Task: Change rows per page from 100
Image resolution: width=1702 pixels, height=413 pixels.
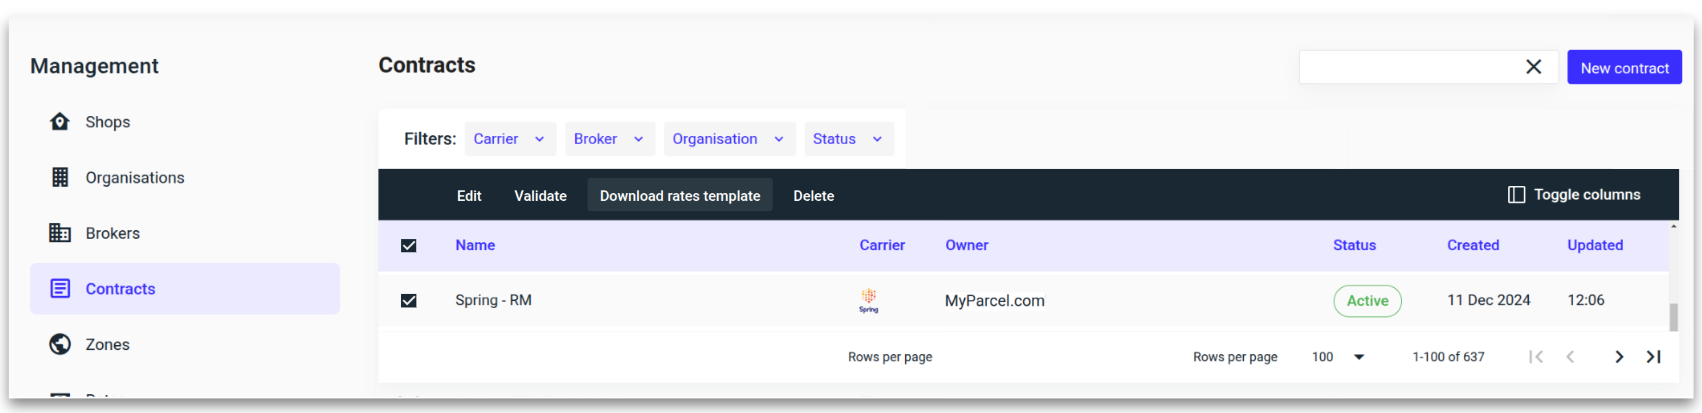Action: click(x=1338, y=357)
